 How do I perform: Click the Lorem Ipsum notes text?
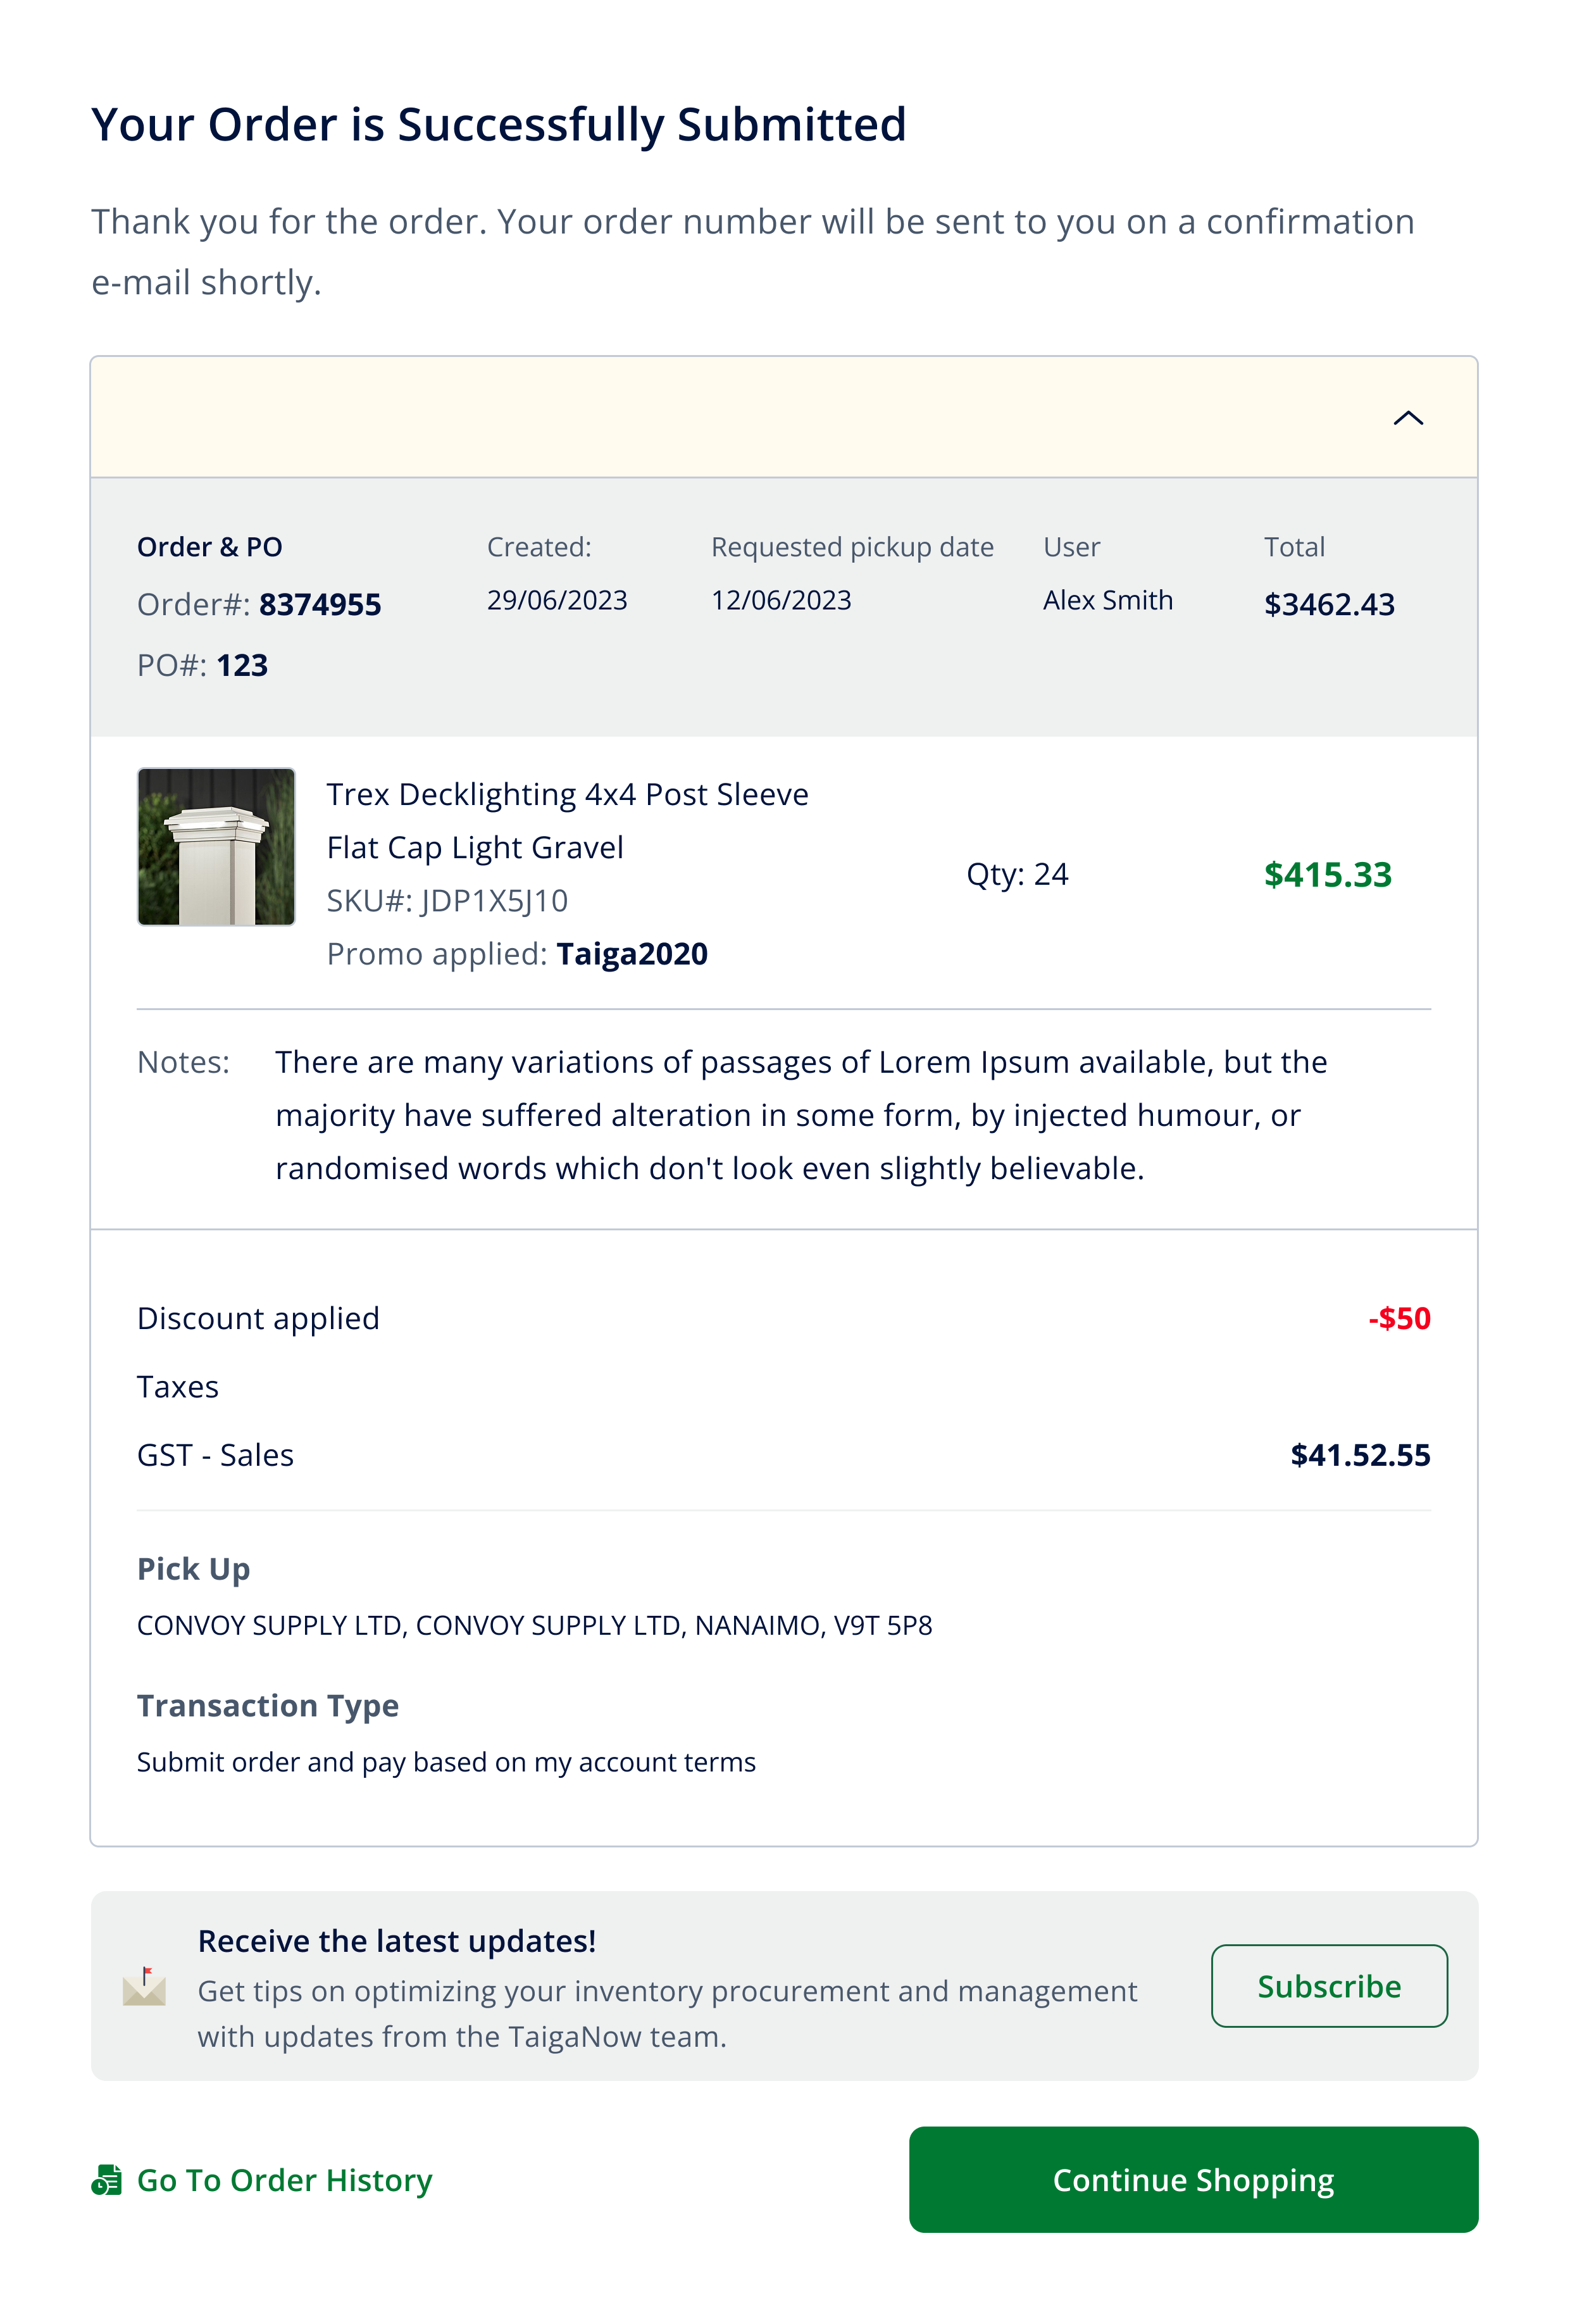[800, 1115]
